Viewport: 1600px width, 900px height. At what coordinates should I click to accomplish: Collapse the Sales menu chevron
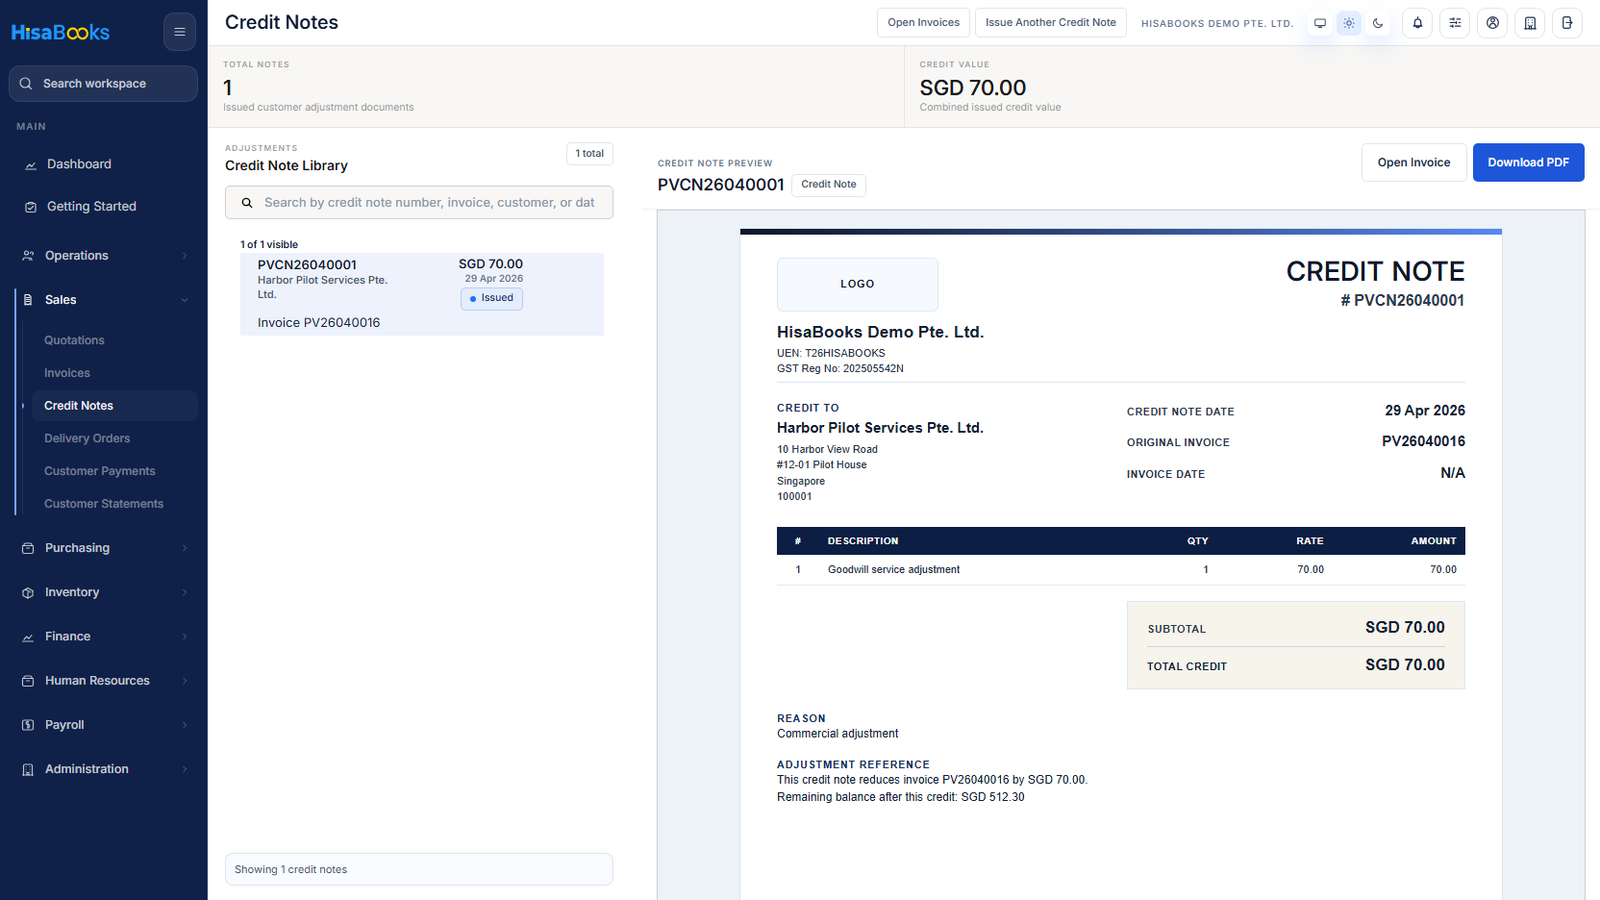[x=185, y=300]
